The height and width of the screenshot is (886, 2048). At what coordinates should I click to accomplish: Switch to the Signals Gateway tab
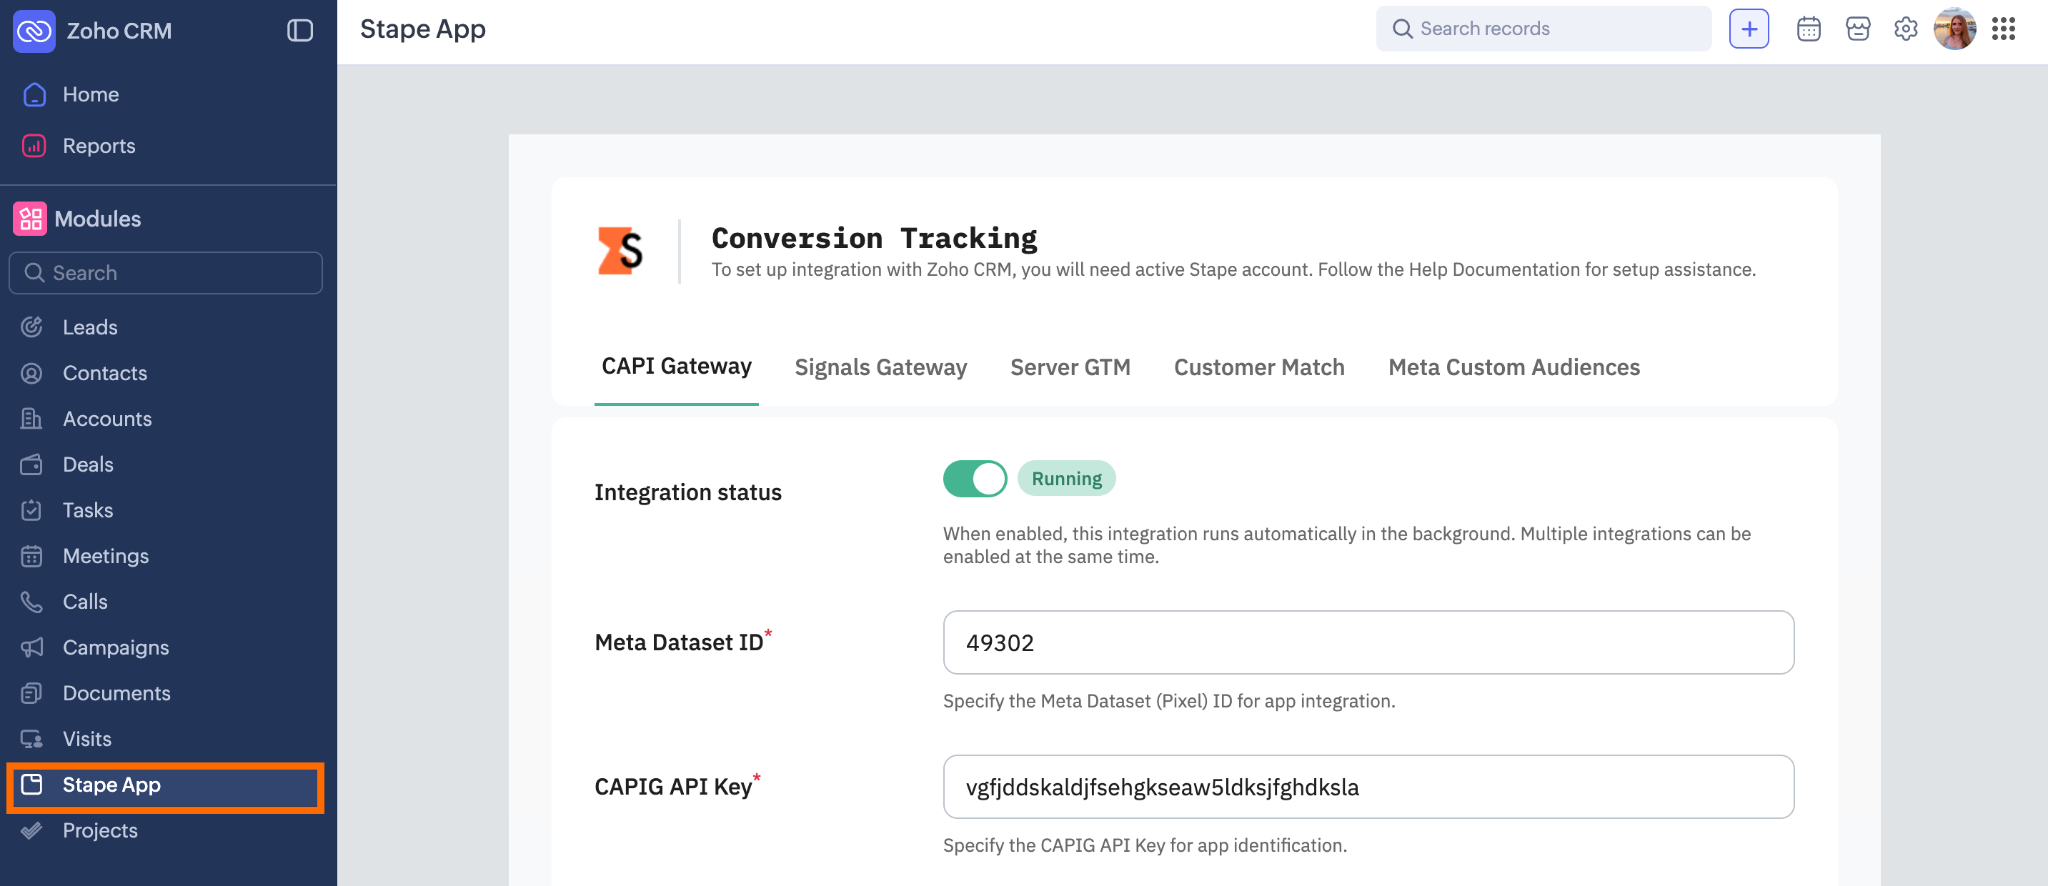point(881,367)
